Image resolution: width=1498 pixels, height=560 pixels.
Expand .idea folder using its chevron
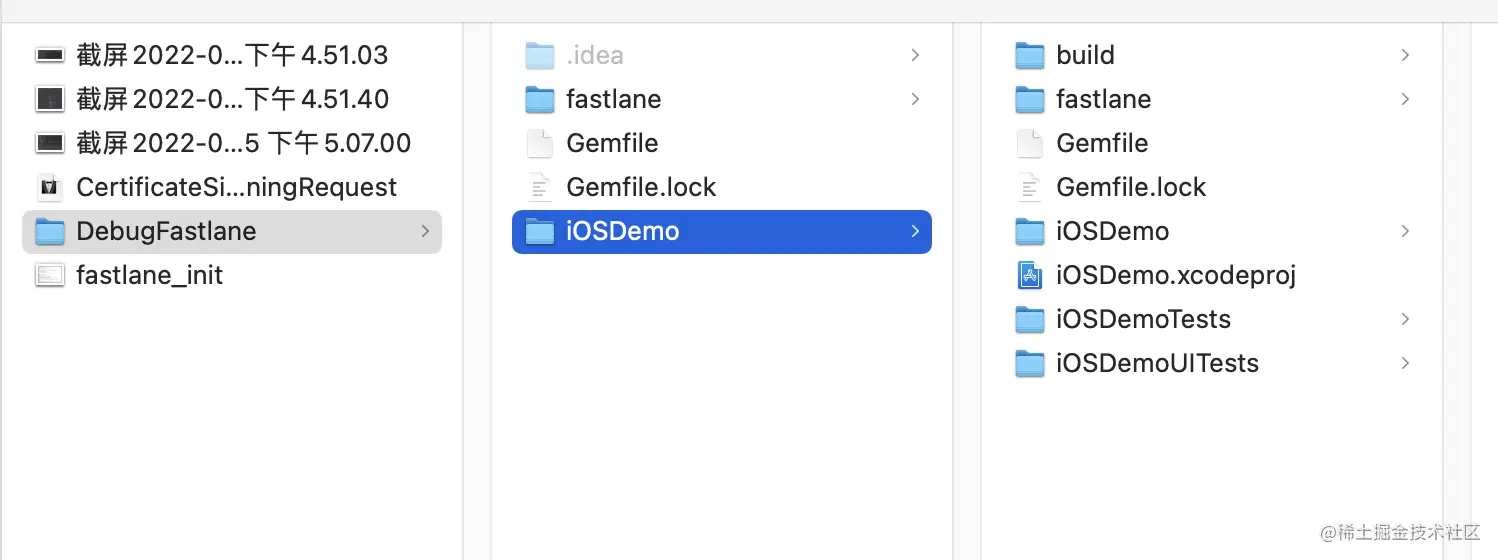coord(915,55)
